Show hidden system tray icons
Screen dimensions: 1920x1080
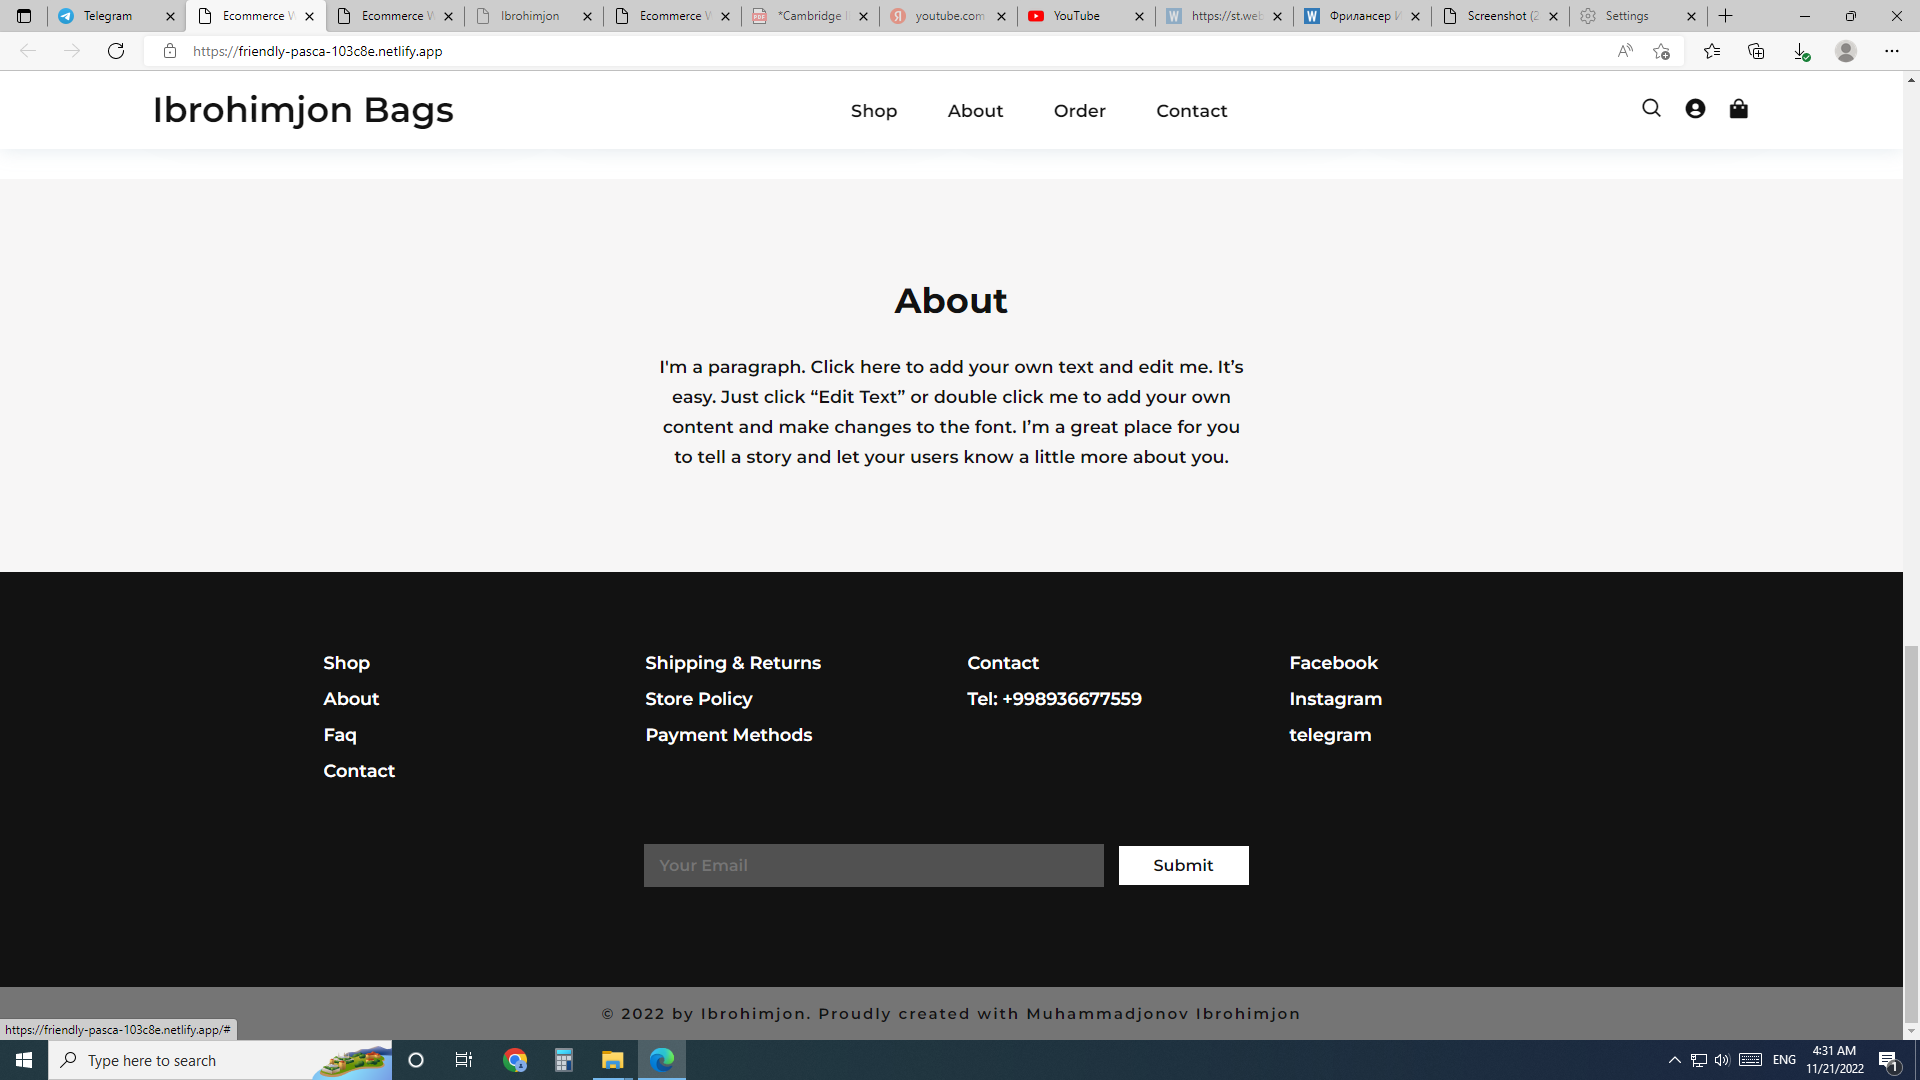pos(1675,1060)
